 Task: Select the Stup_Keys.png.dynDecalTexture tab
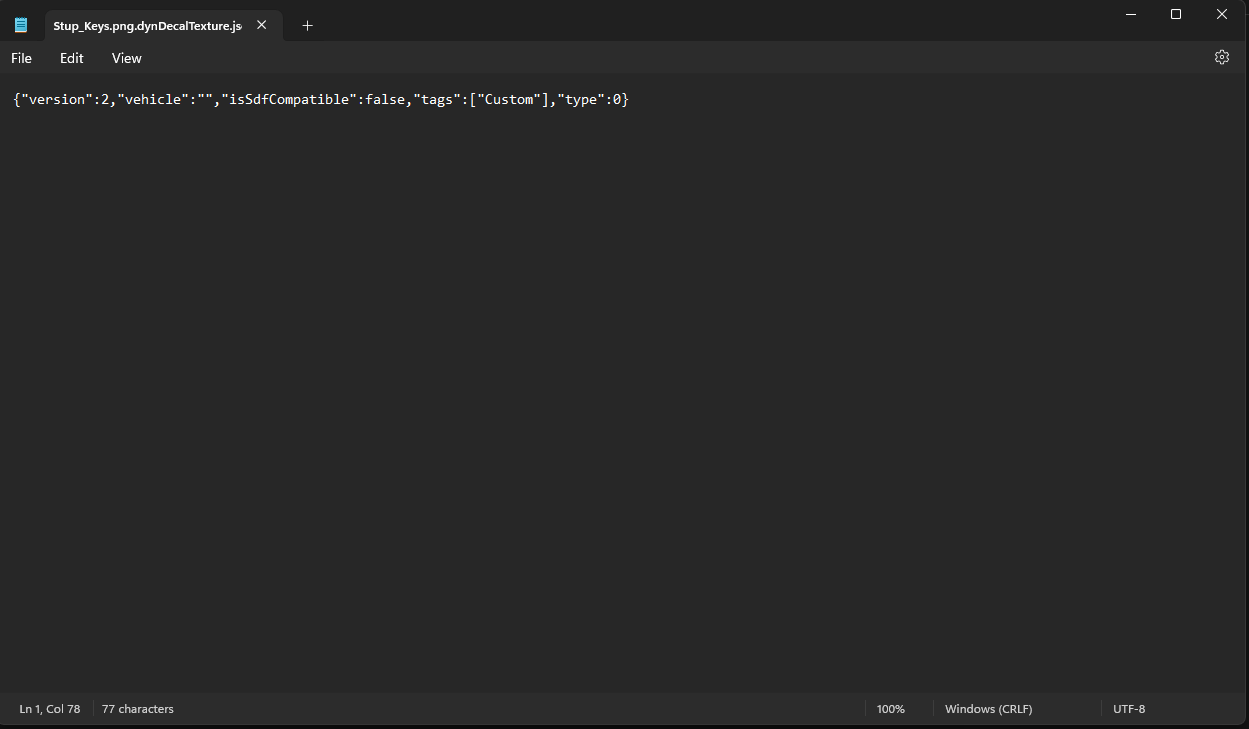click(147, 25)
